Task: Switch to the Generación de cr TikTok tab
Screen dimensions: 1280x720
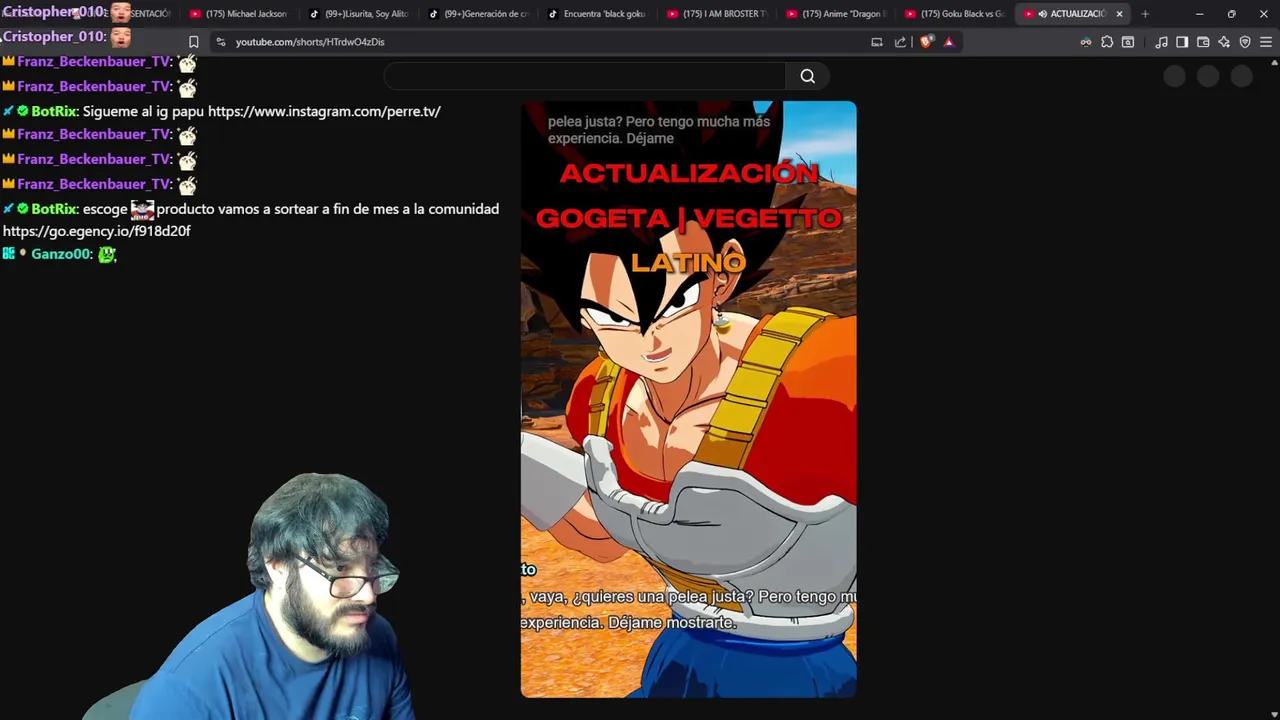Action: click(x=477, y=14)
